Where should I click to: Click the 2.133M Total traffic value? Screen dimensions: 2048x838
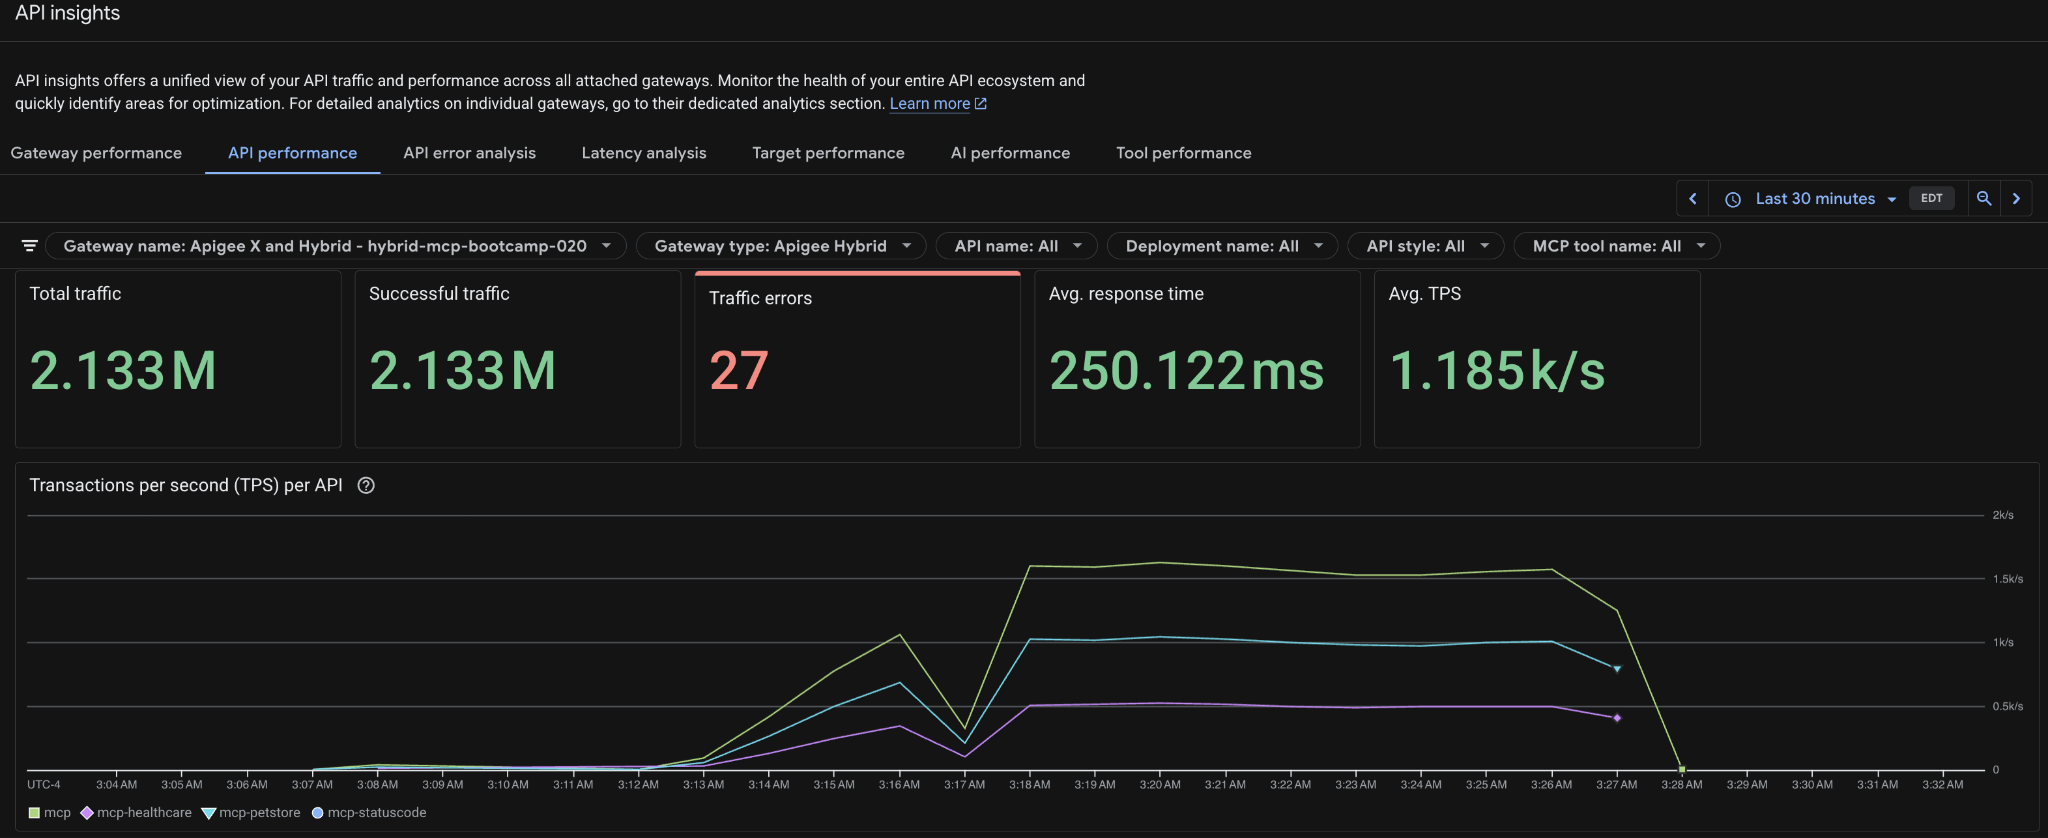123,371
